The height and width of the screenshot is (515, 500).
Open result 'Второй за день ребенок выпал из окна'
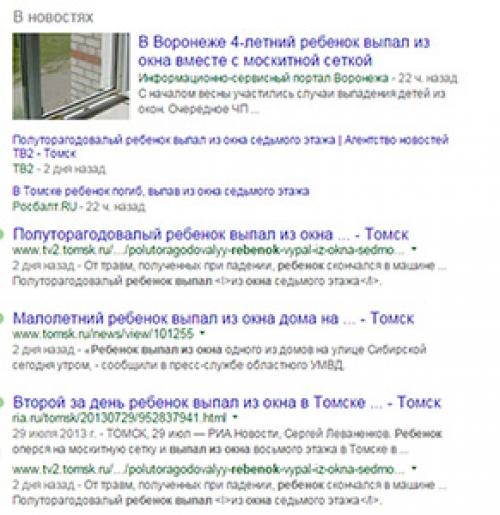227,402
